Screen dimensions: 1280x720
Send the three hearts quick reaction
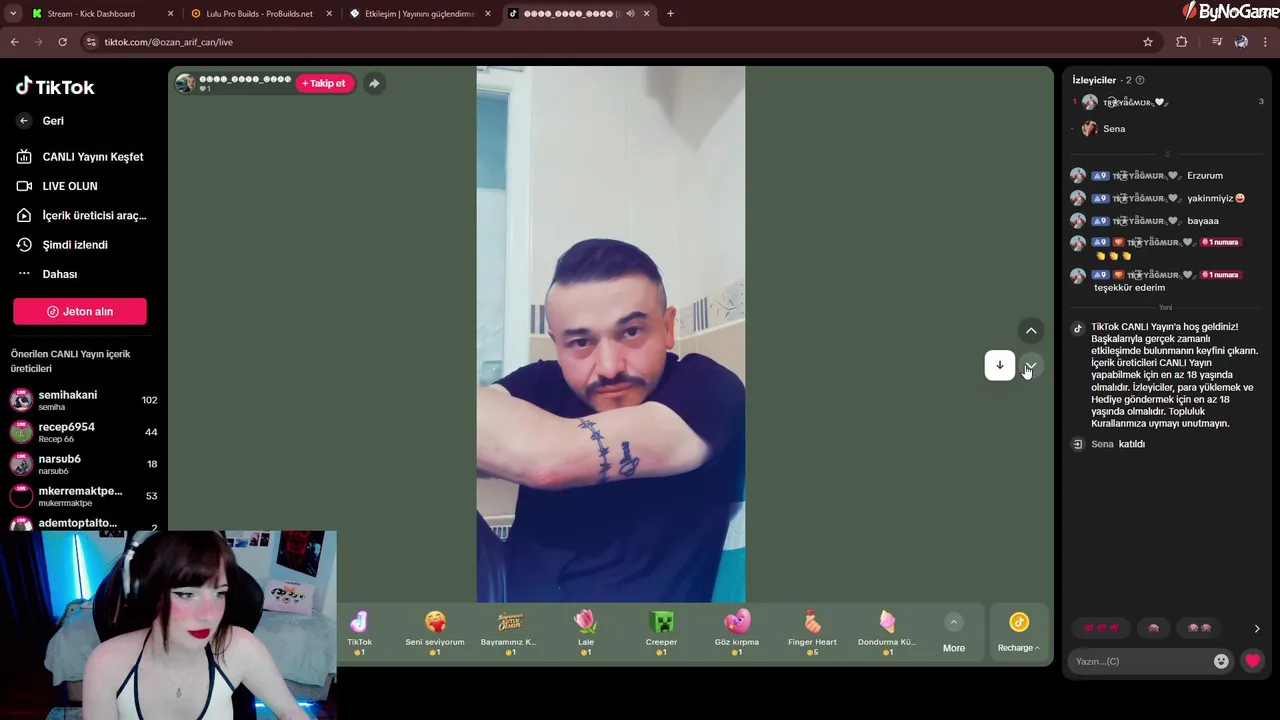(x=1101, y=628)
